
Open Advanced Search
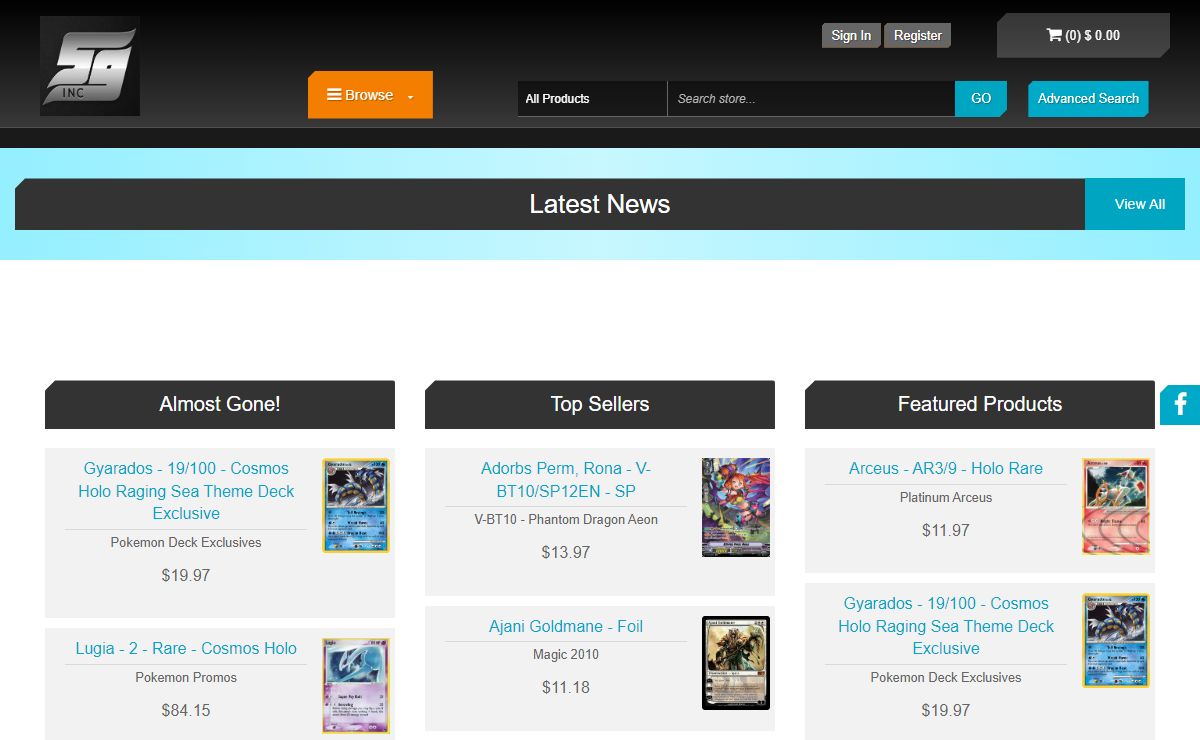[x=1088, y=99]
